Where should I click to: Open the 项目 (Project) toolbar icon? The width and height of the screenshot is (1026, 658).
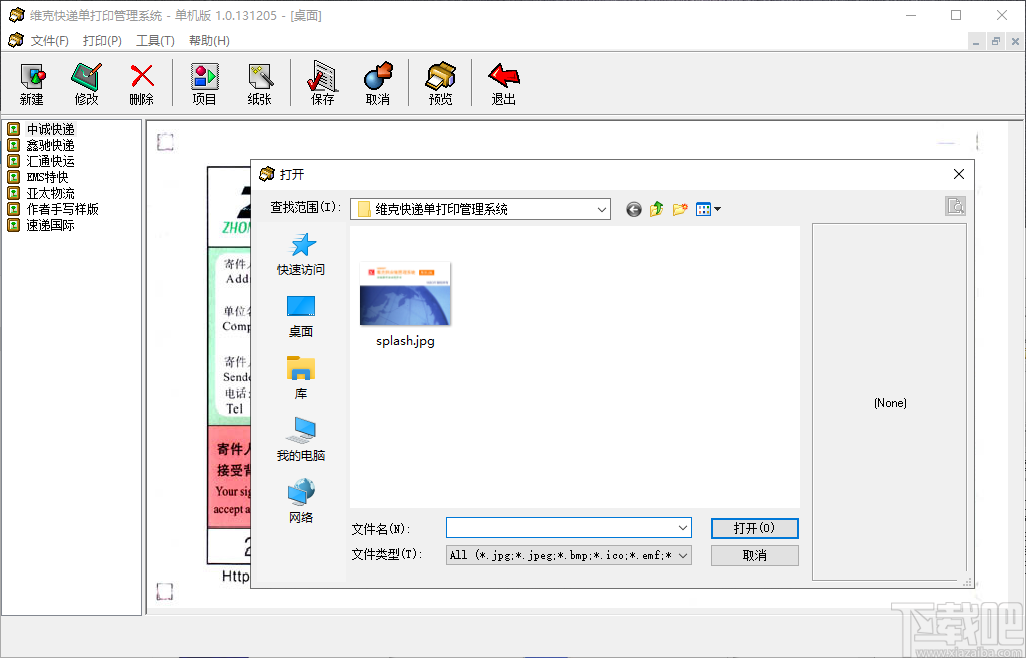(204, 82)
